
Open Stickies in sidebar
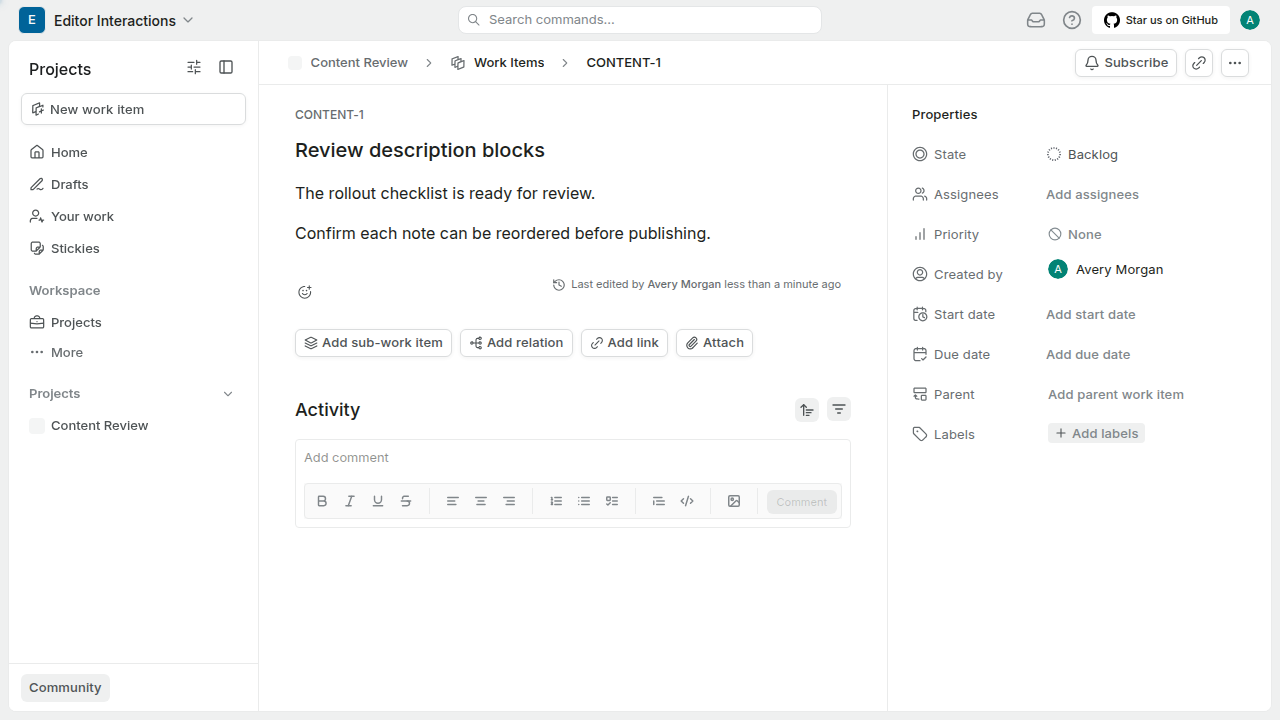[x=133, y=249]
